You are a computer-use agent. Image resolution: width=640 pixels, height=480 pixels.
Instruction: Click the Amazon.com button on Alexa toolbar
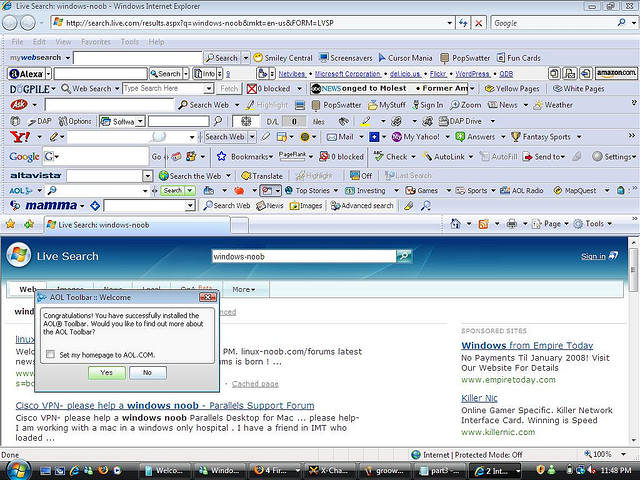click(x=616, y=73)
